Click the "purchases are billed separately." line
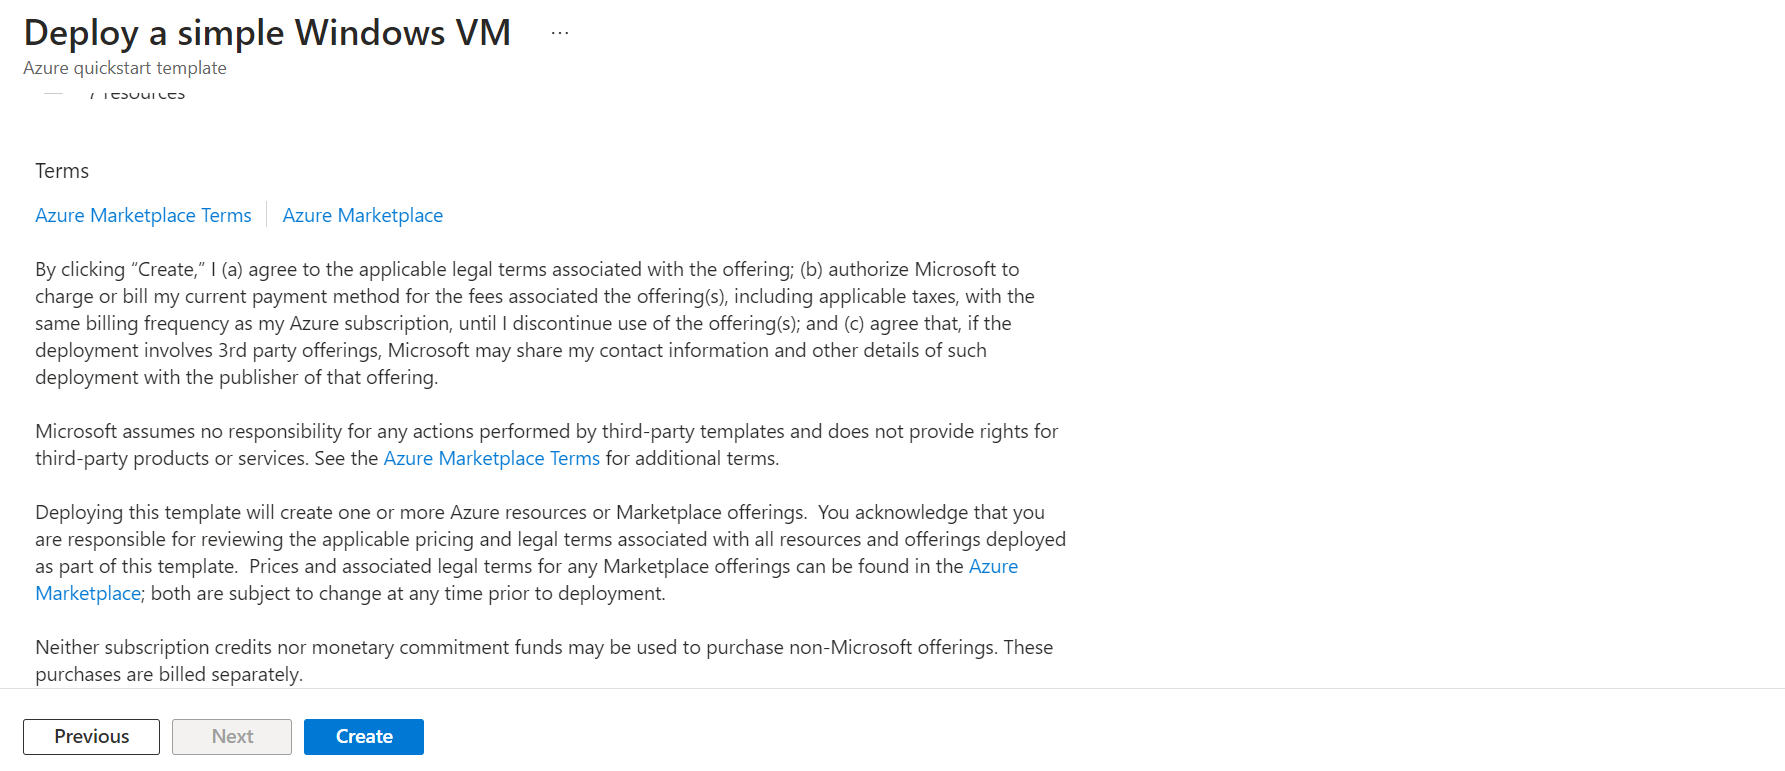This screenshot has height=771, width=1785. coord(169,675)
